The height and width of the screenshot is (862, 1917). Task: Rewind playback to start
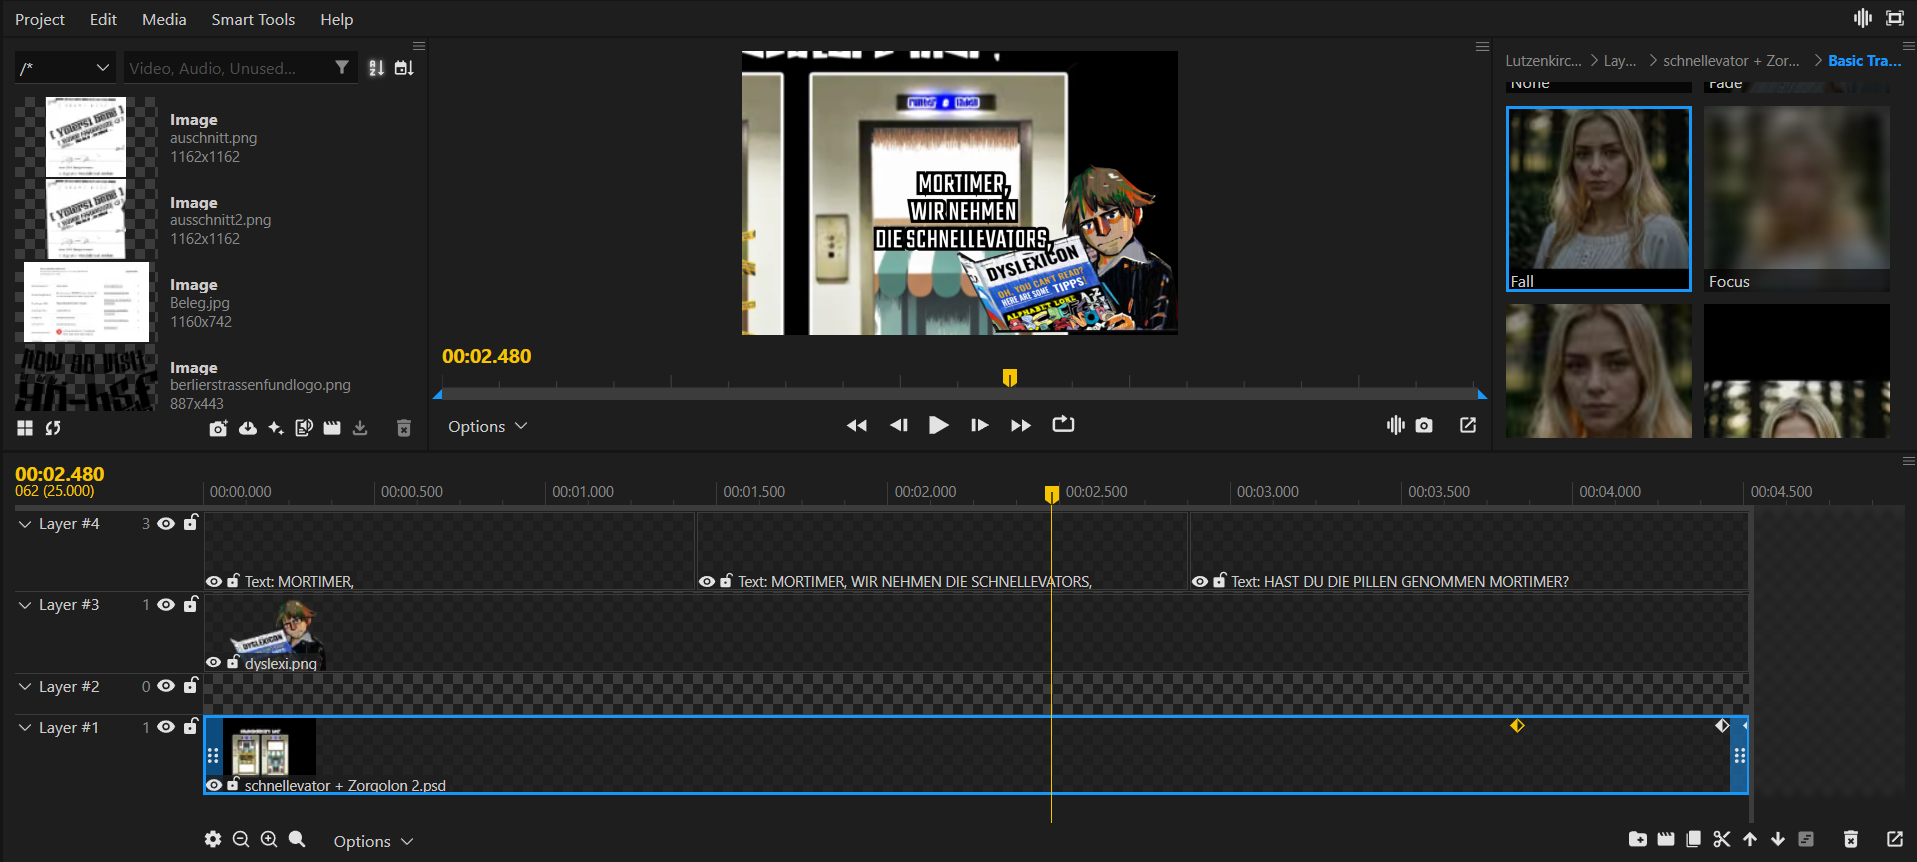pos(857,425)
